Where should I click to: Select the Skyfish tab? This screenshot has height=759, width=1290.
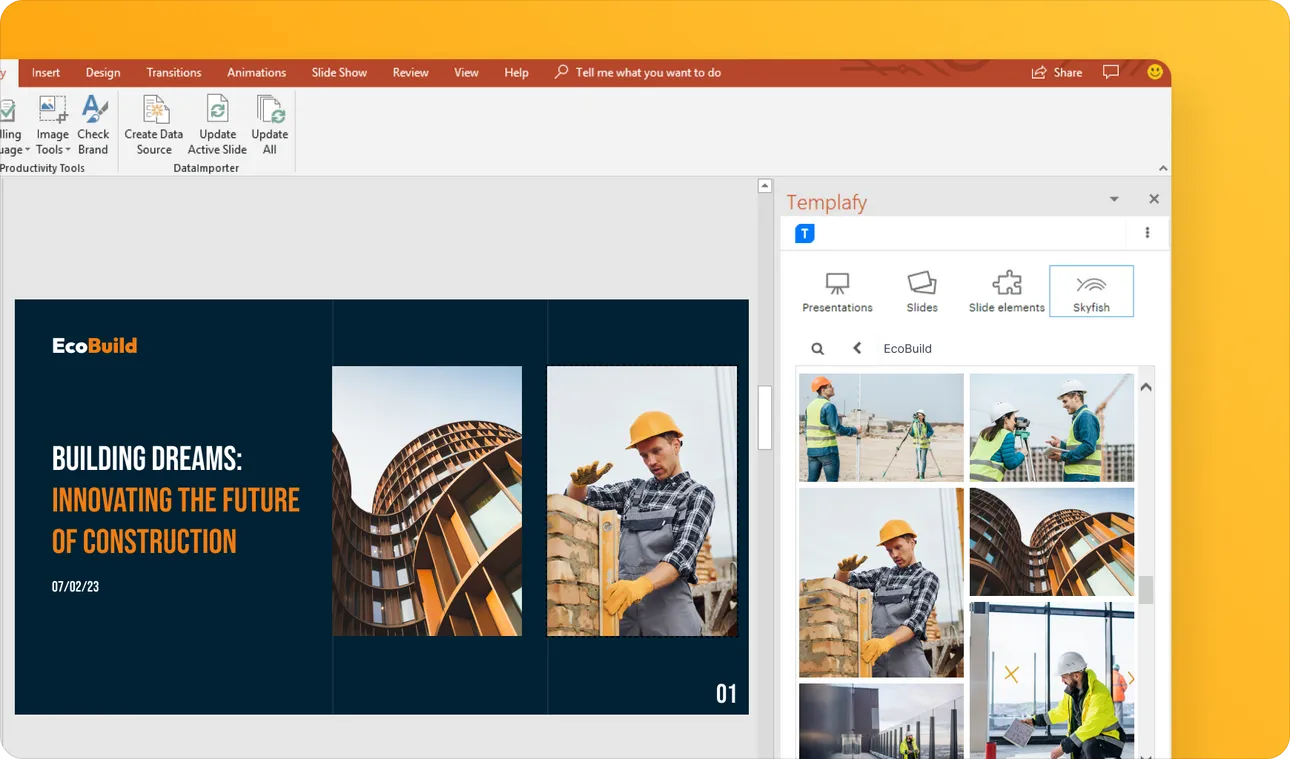pos(1091,291)
